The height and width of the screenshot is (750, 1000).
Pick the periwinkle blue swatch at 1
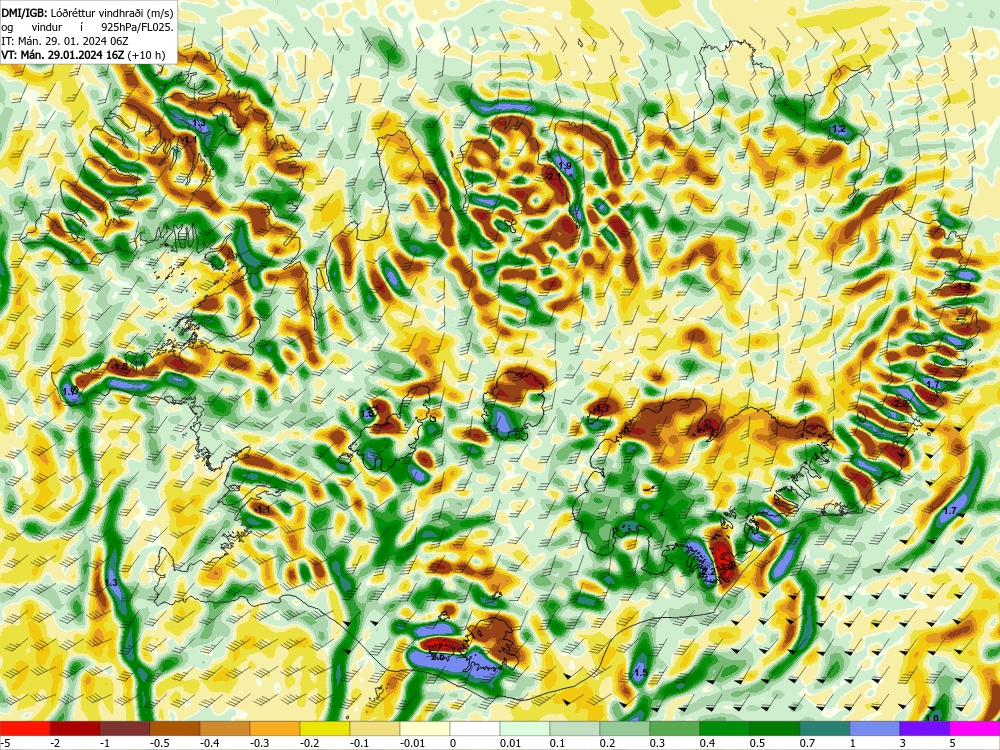(x=875, y=728)
